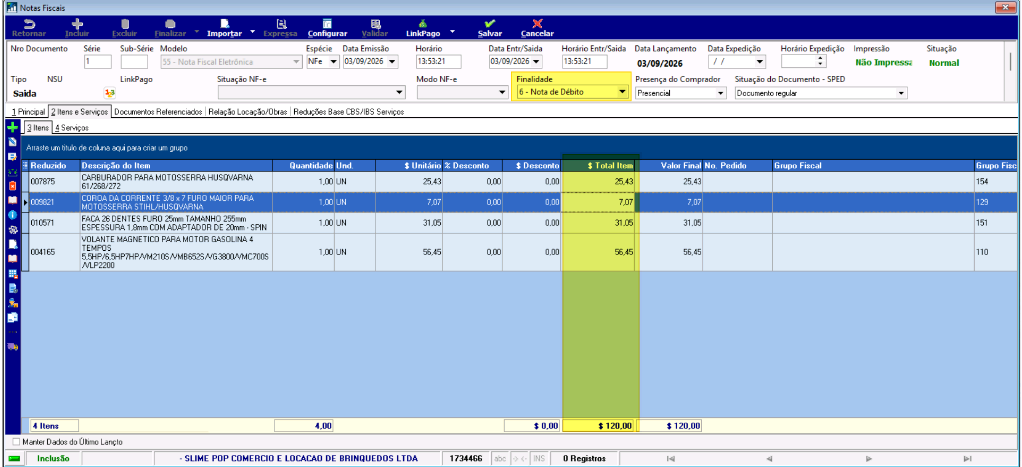Open the Data Expedição date dropdown

click(x=759, y=62)
